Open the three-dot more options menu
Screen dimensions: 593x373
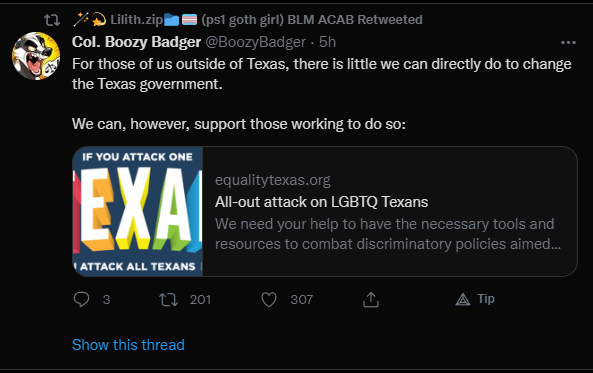pos(568,43)
